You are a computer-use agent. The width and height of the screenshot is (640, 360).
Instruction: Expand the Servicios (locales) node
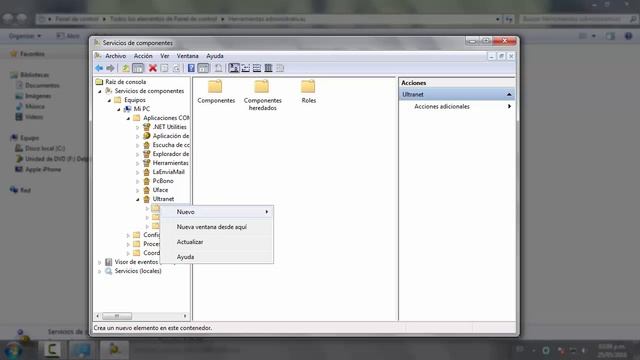(100, 271)
